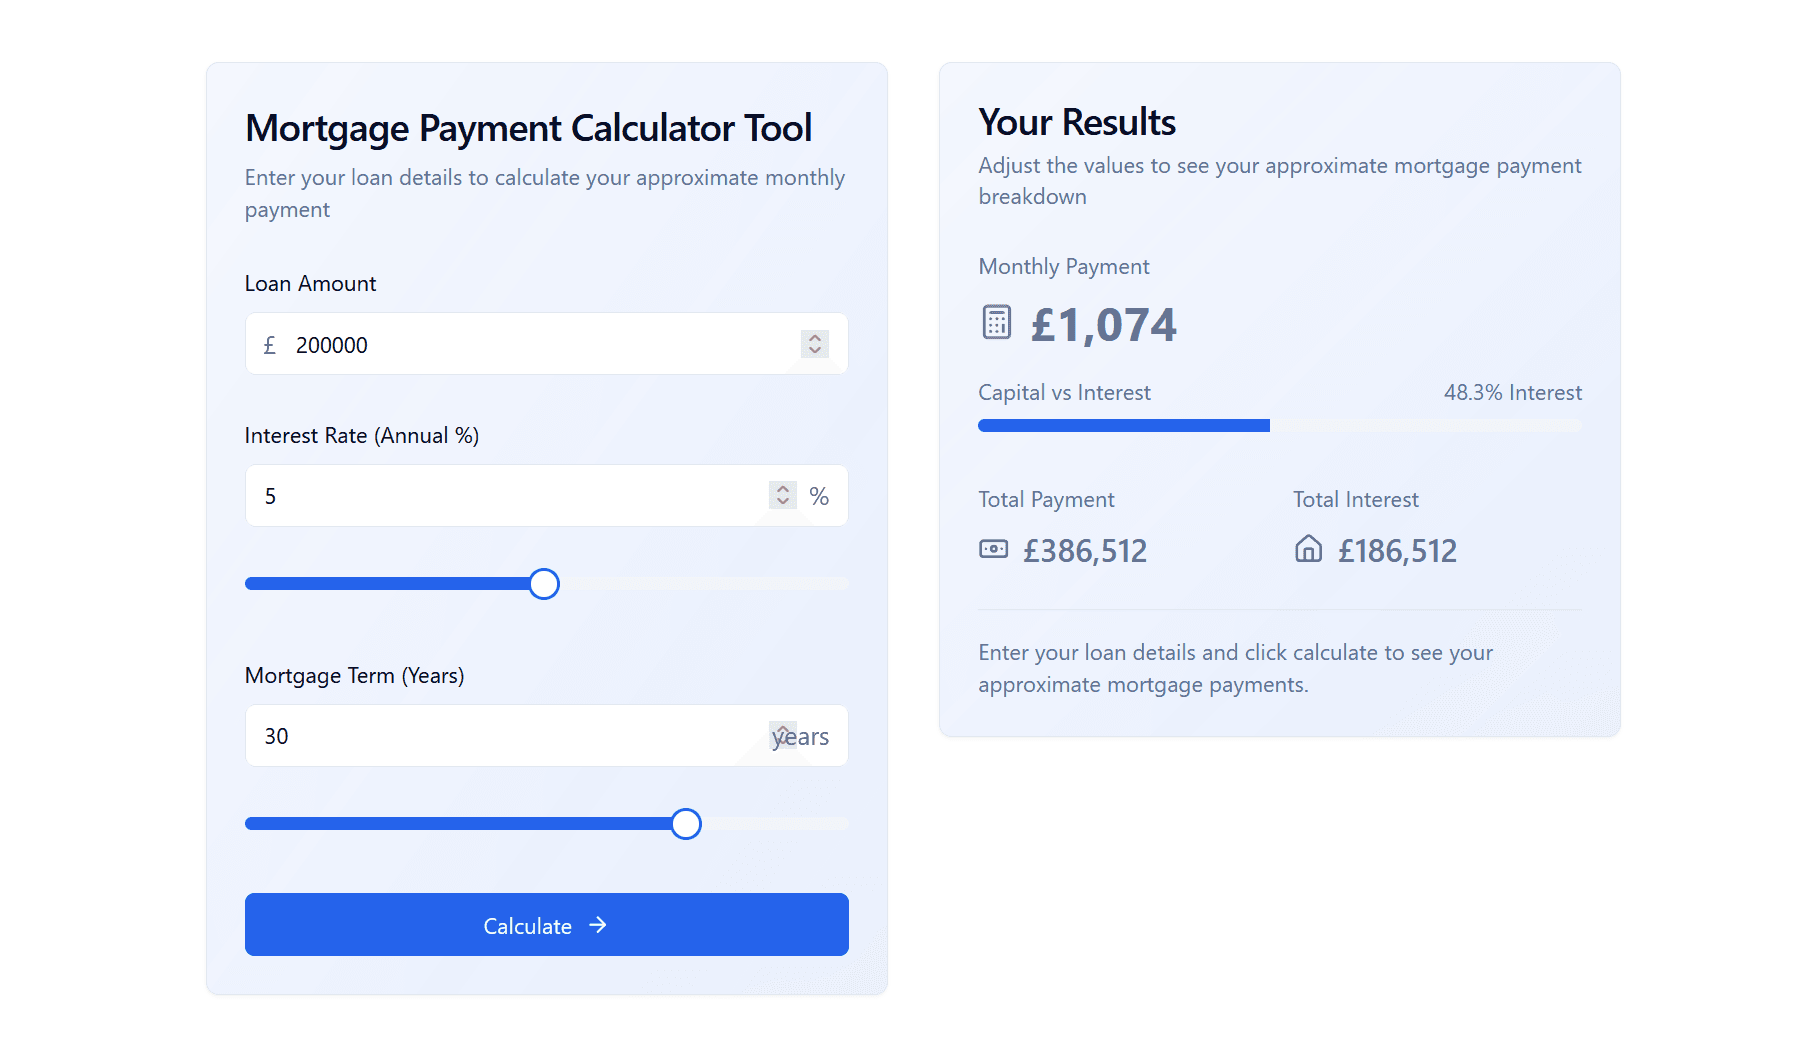The width and height of the screenshot is (1810, 1042).
Task: Click the stepper arrows in the Mortgage Term field
Action: (x=783, y=735)
